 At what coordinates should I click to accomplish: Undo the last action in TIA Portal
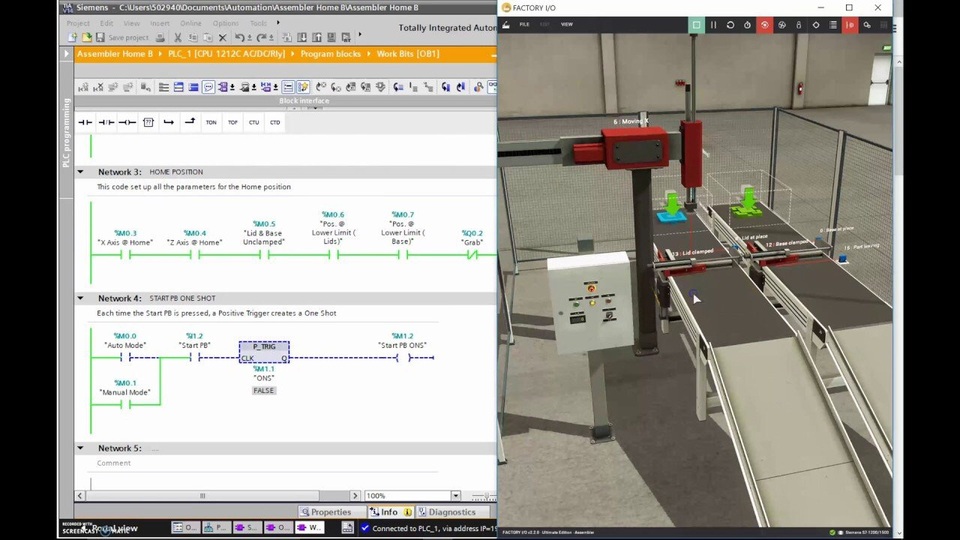point(240,38)
